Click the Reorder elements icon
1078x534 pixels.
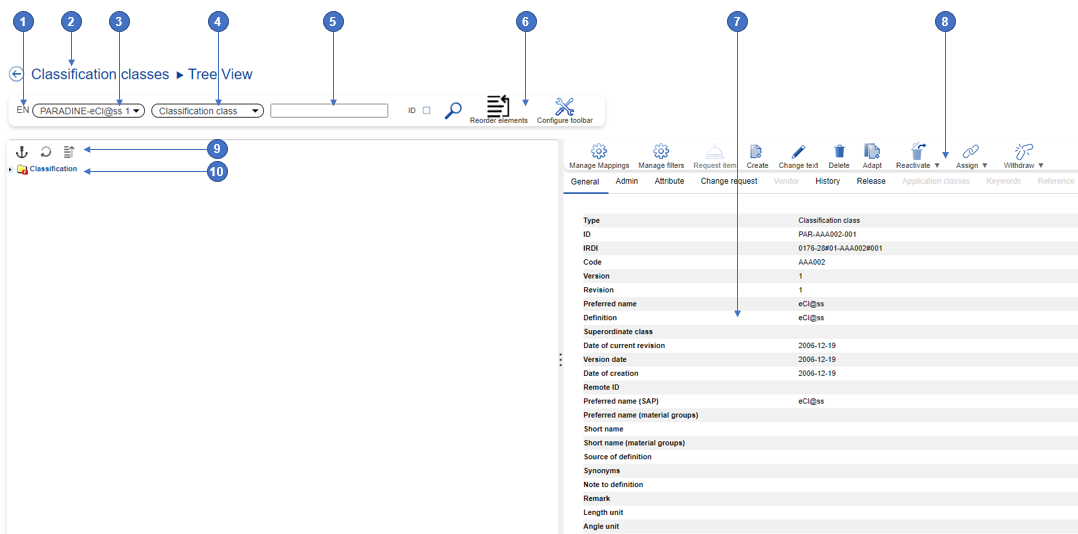(x=498, y=106)
